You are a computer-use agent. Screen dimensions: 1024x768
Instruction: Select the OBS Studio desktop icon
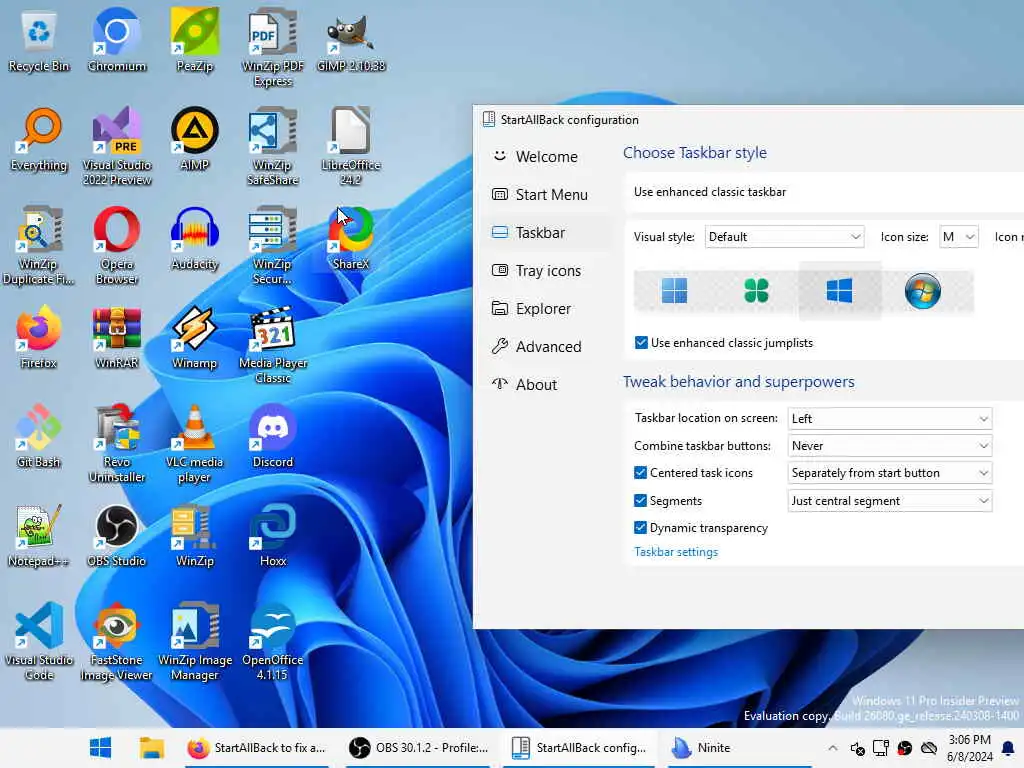117,536
